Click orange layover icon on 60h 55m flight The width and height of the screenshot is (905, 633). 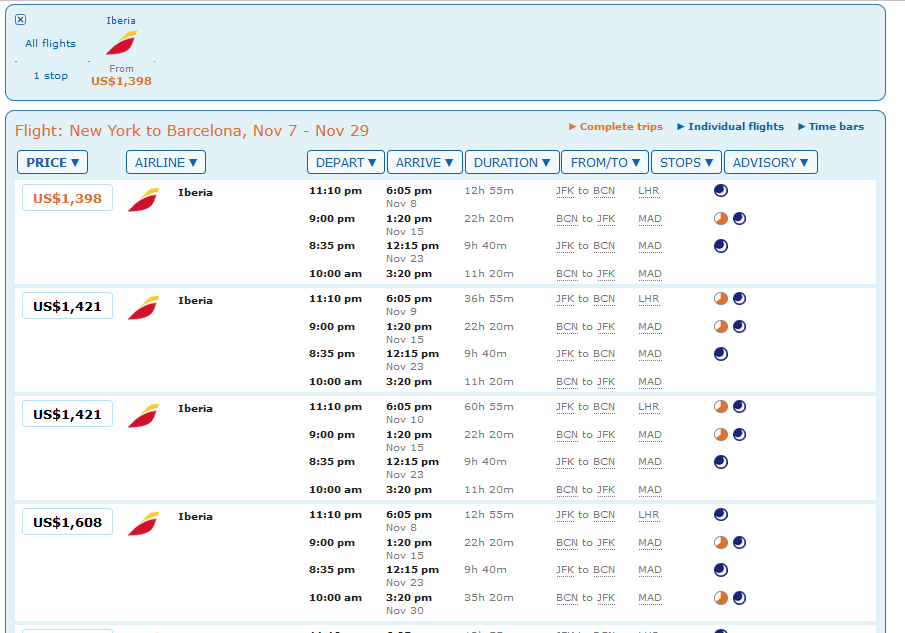pos(721,406)
